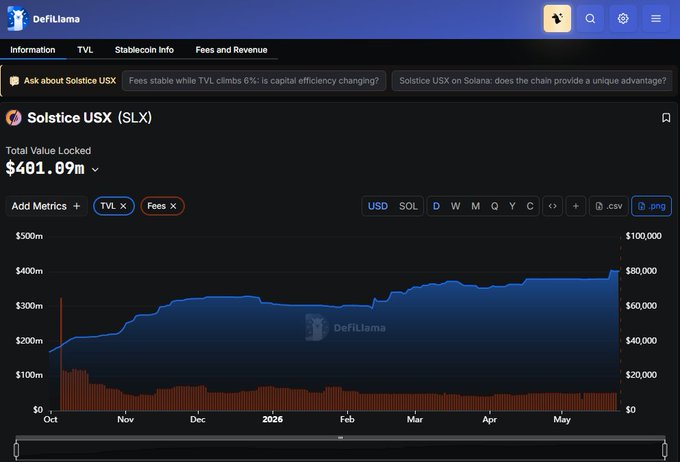Bookmark Solstice USX protocol

[666, 118]
